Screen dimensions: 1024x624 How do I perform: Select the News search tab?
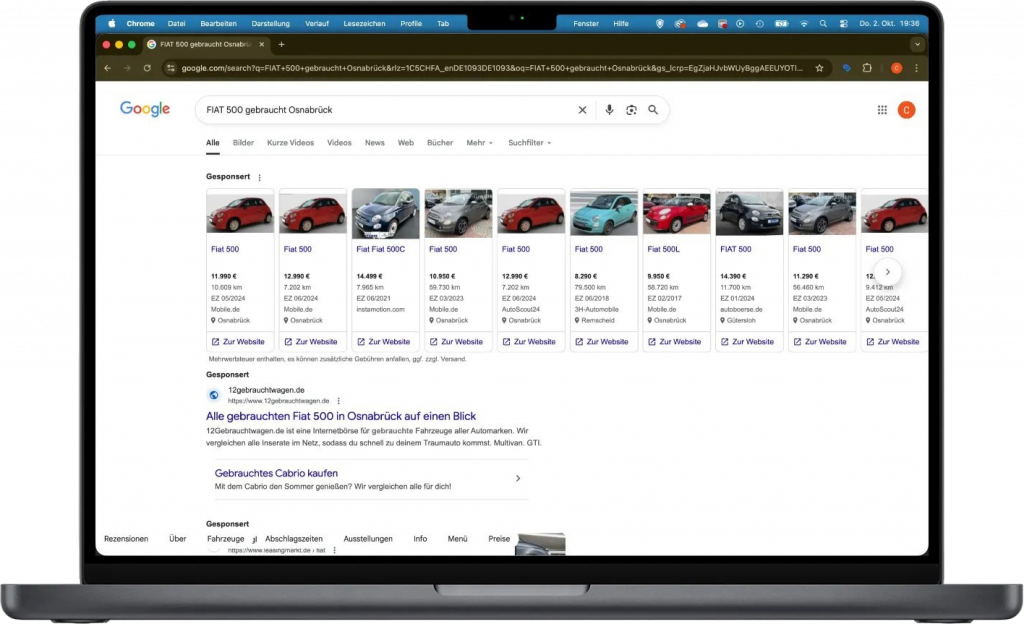(x=374, y=143)
